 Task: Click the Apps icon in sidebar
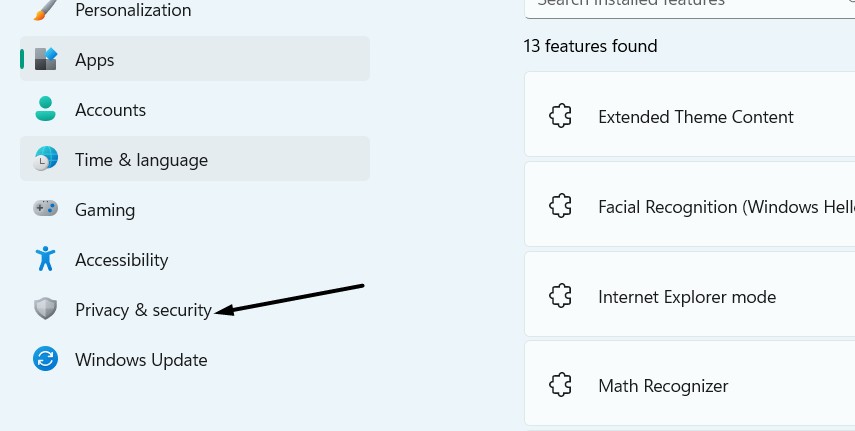46,60
